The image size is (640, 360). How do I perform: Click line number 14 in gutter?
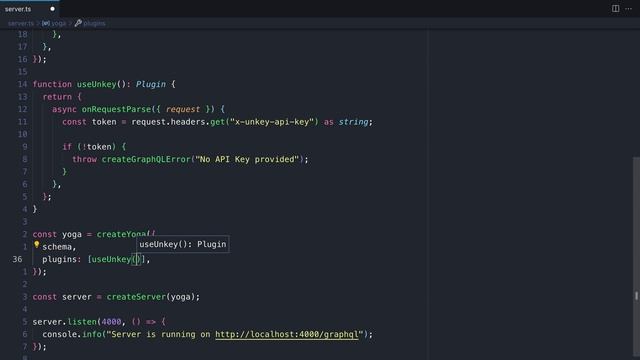pyautogui.click(x=22, y=84)
